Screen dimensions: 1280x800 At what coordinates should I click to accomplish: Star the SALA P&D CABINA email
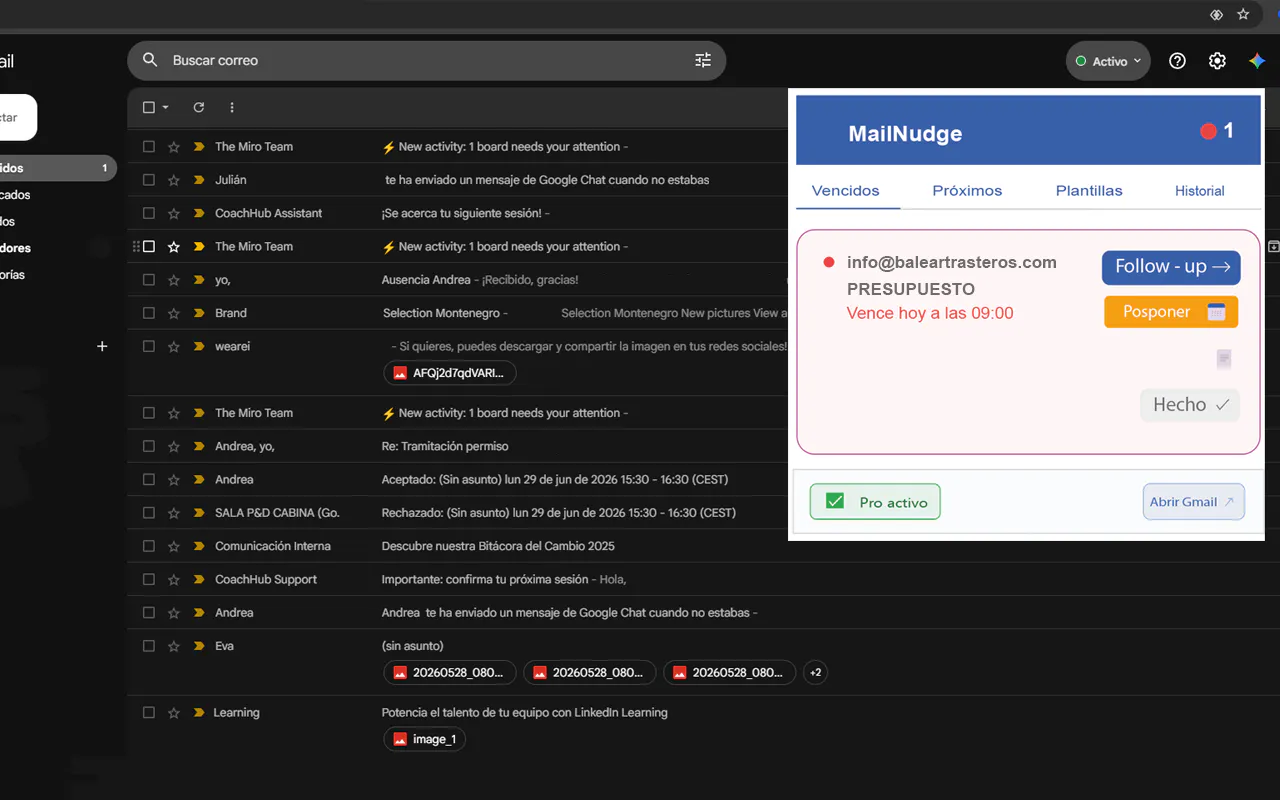pyautogui.click(x=174, y=513)
